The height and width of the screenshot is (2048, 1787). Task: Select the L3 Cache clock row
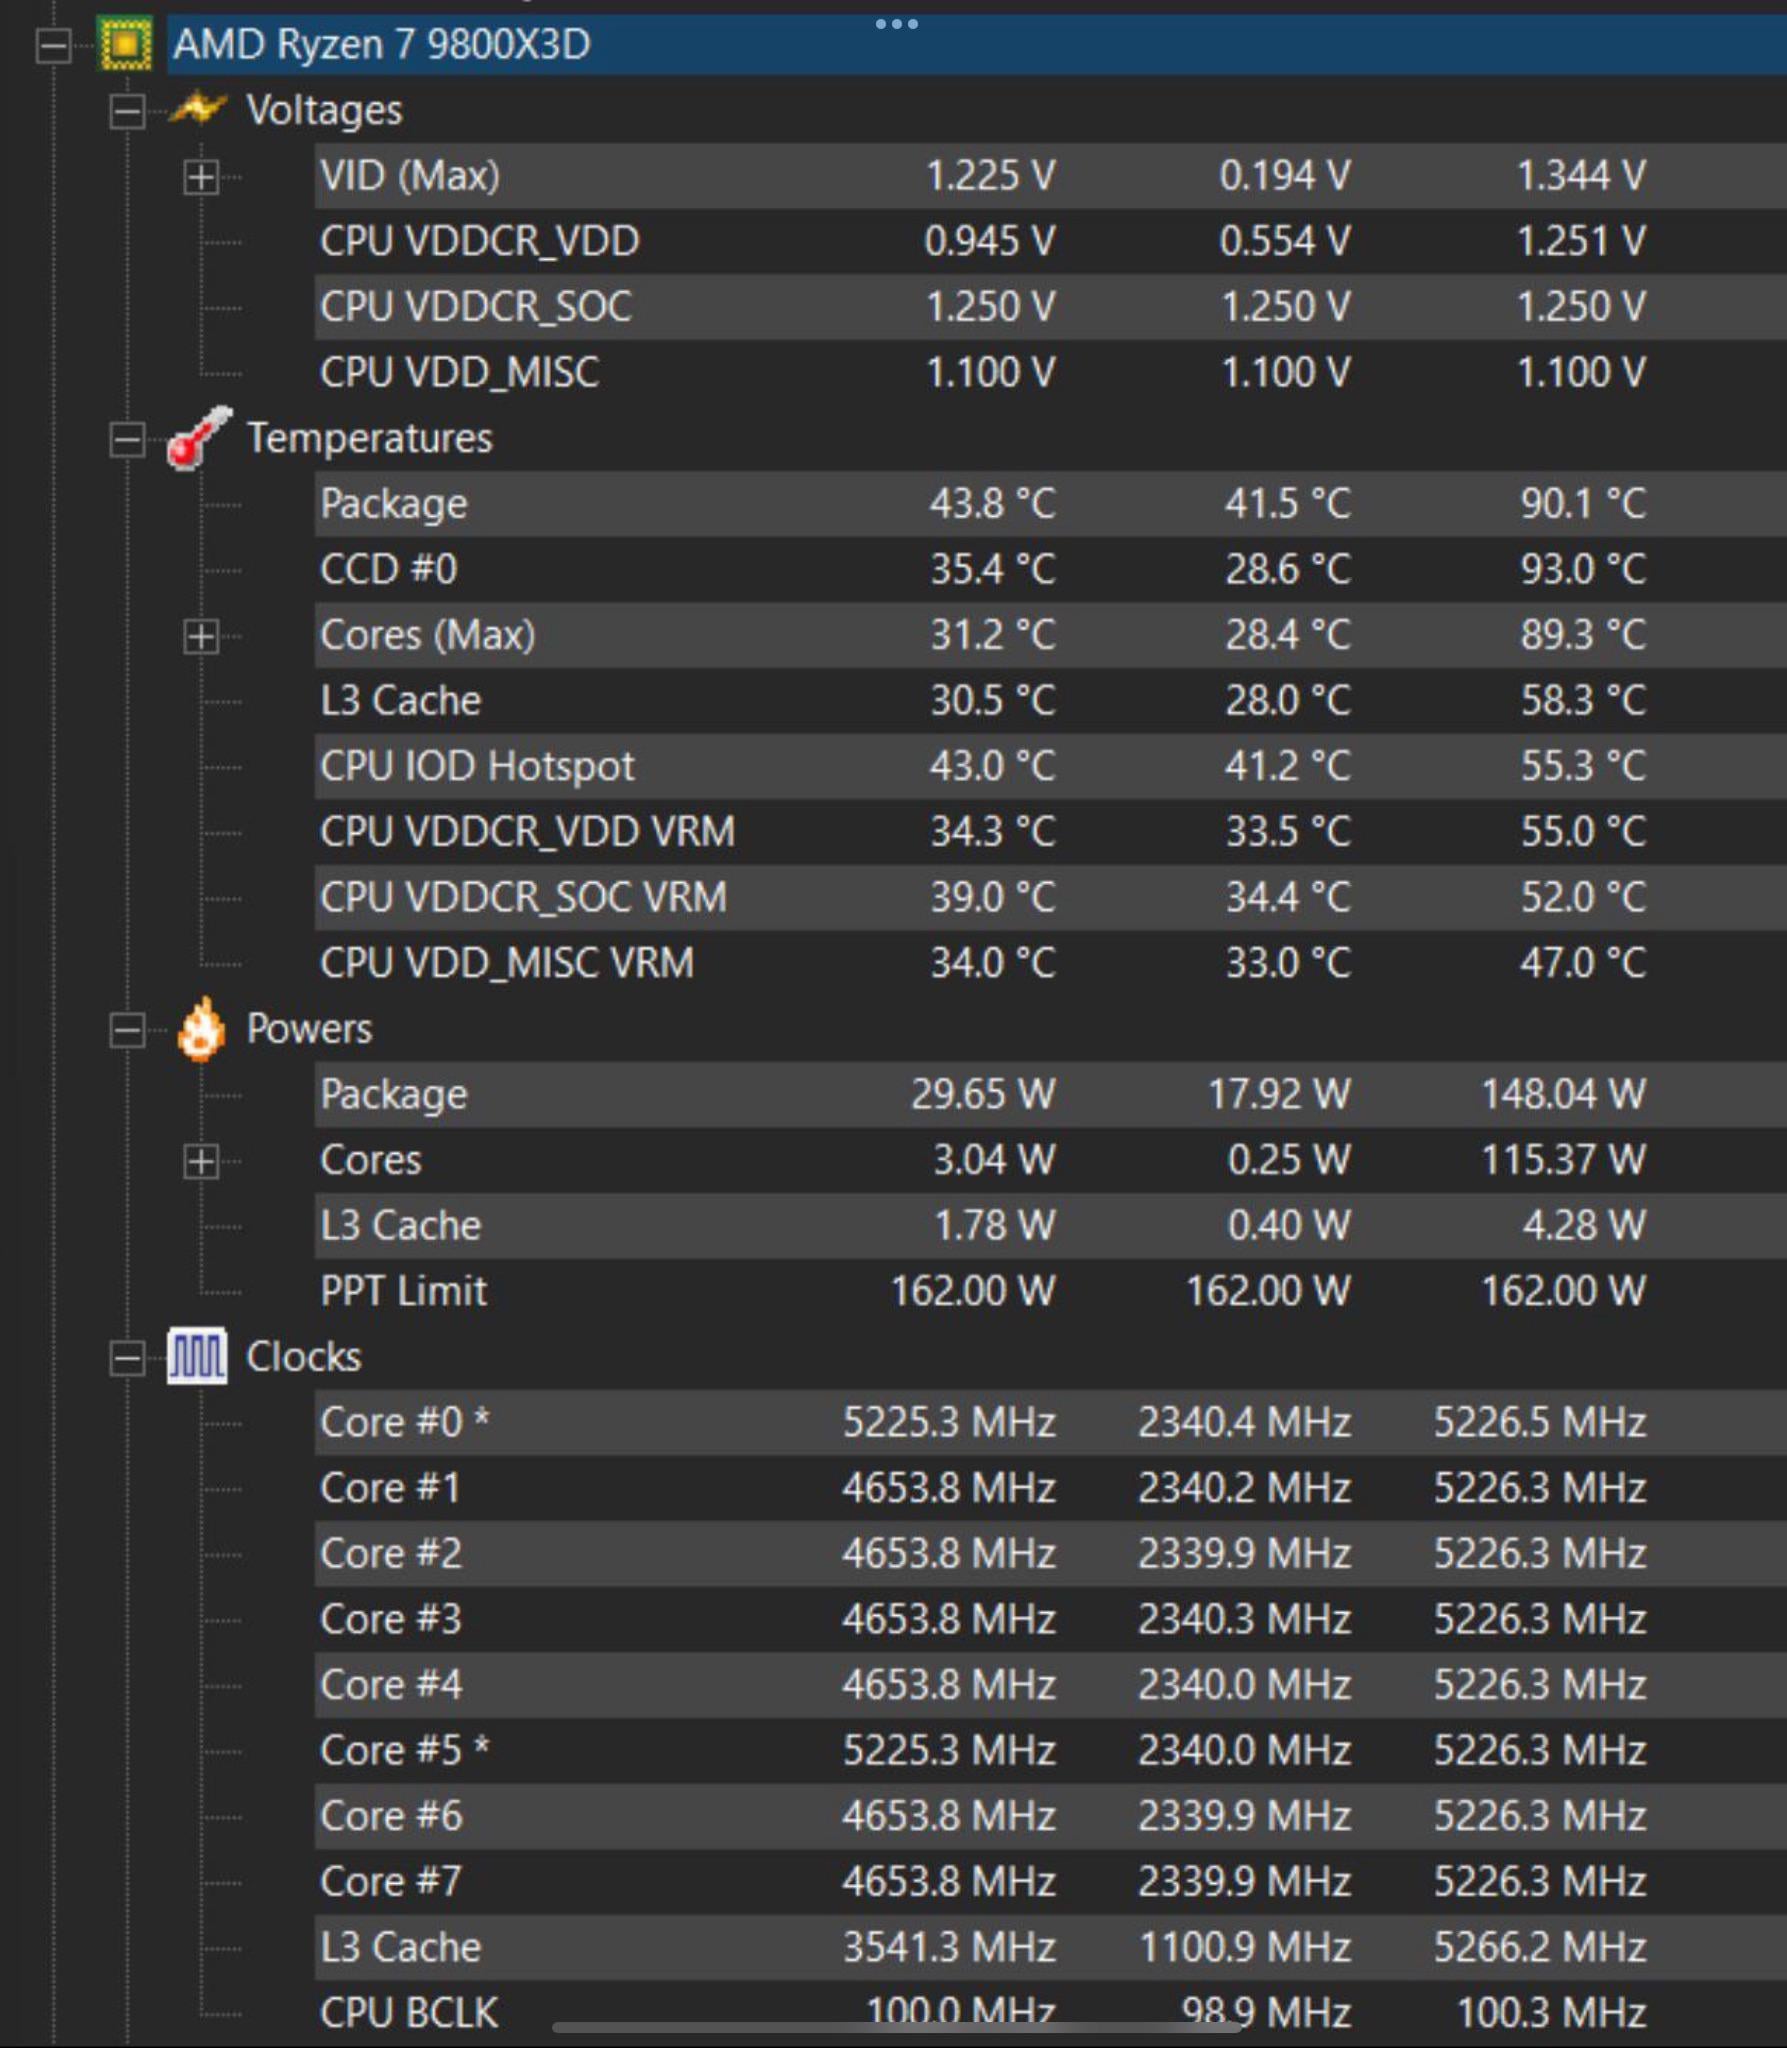(x=1050, y=1947)
